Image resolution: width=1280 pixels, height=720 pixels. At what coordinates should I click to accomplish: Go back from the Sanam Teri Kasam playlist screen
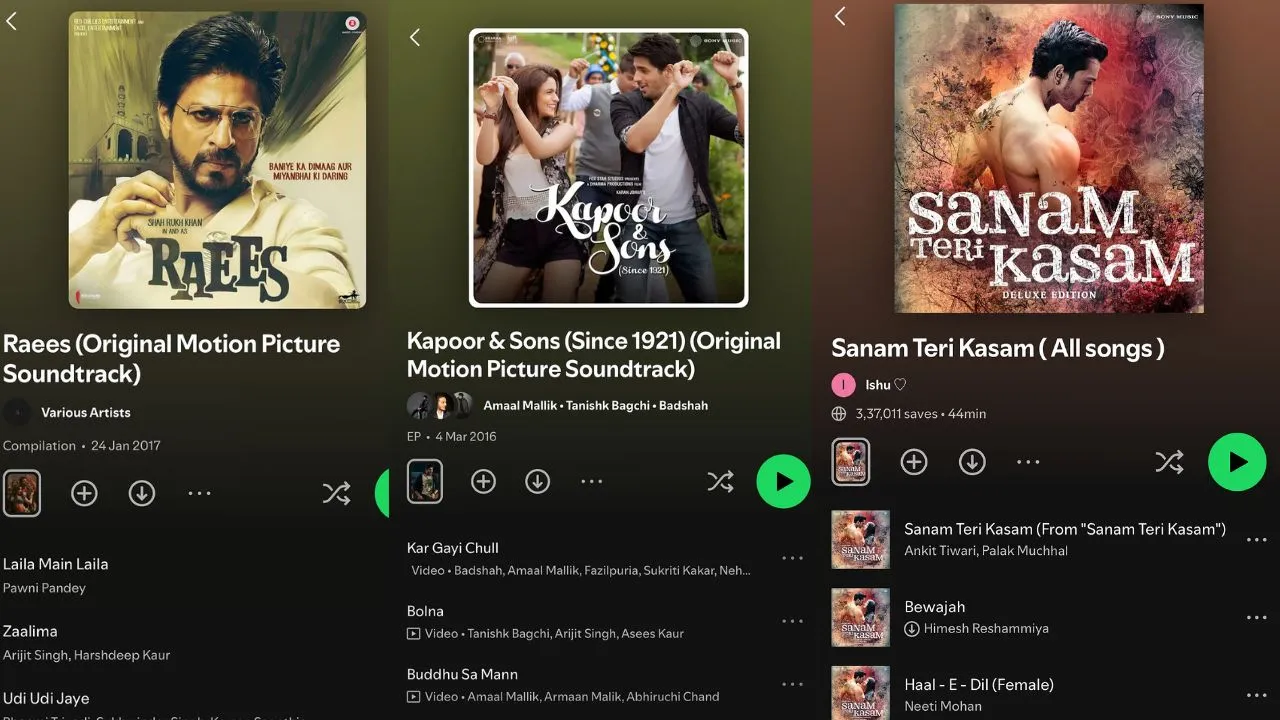(840, 16)
